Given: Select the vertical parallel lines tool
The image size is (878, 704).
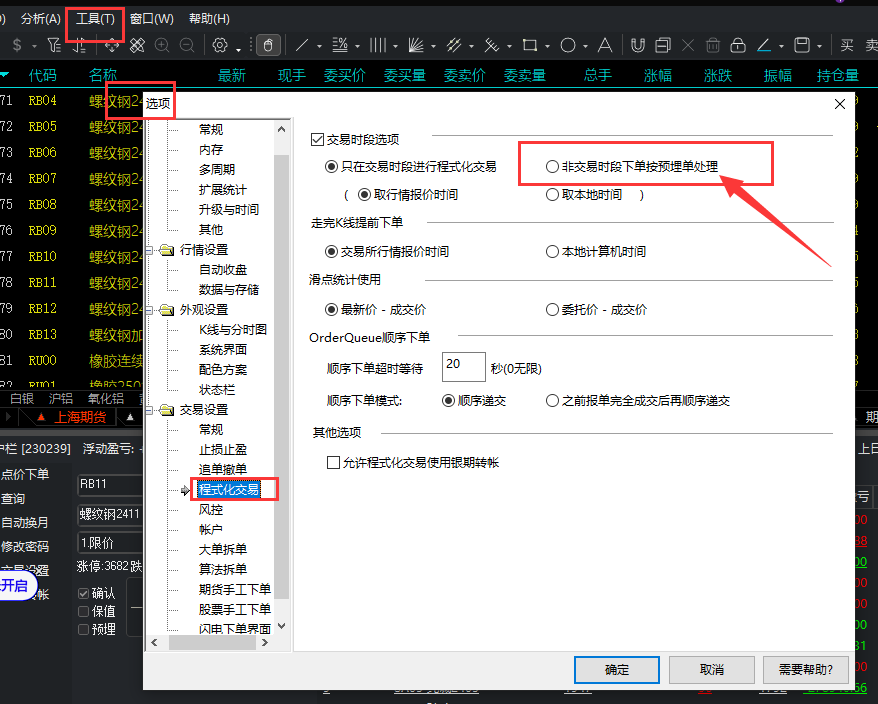Looking at the screenshot, I should point(378,45).
